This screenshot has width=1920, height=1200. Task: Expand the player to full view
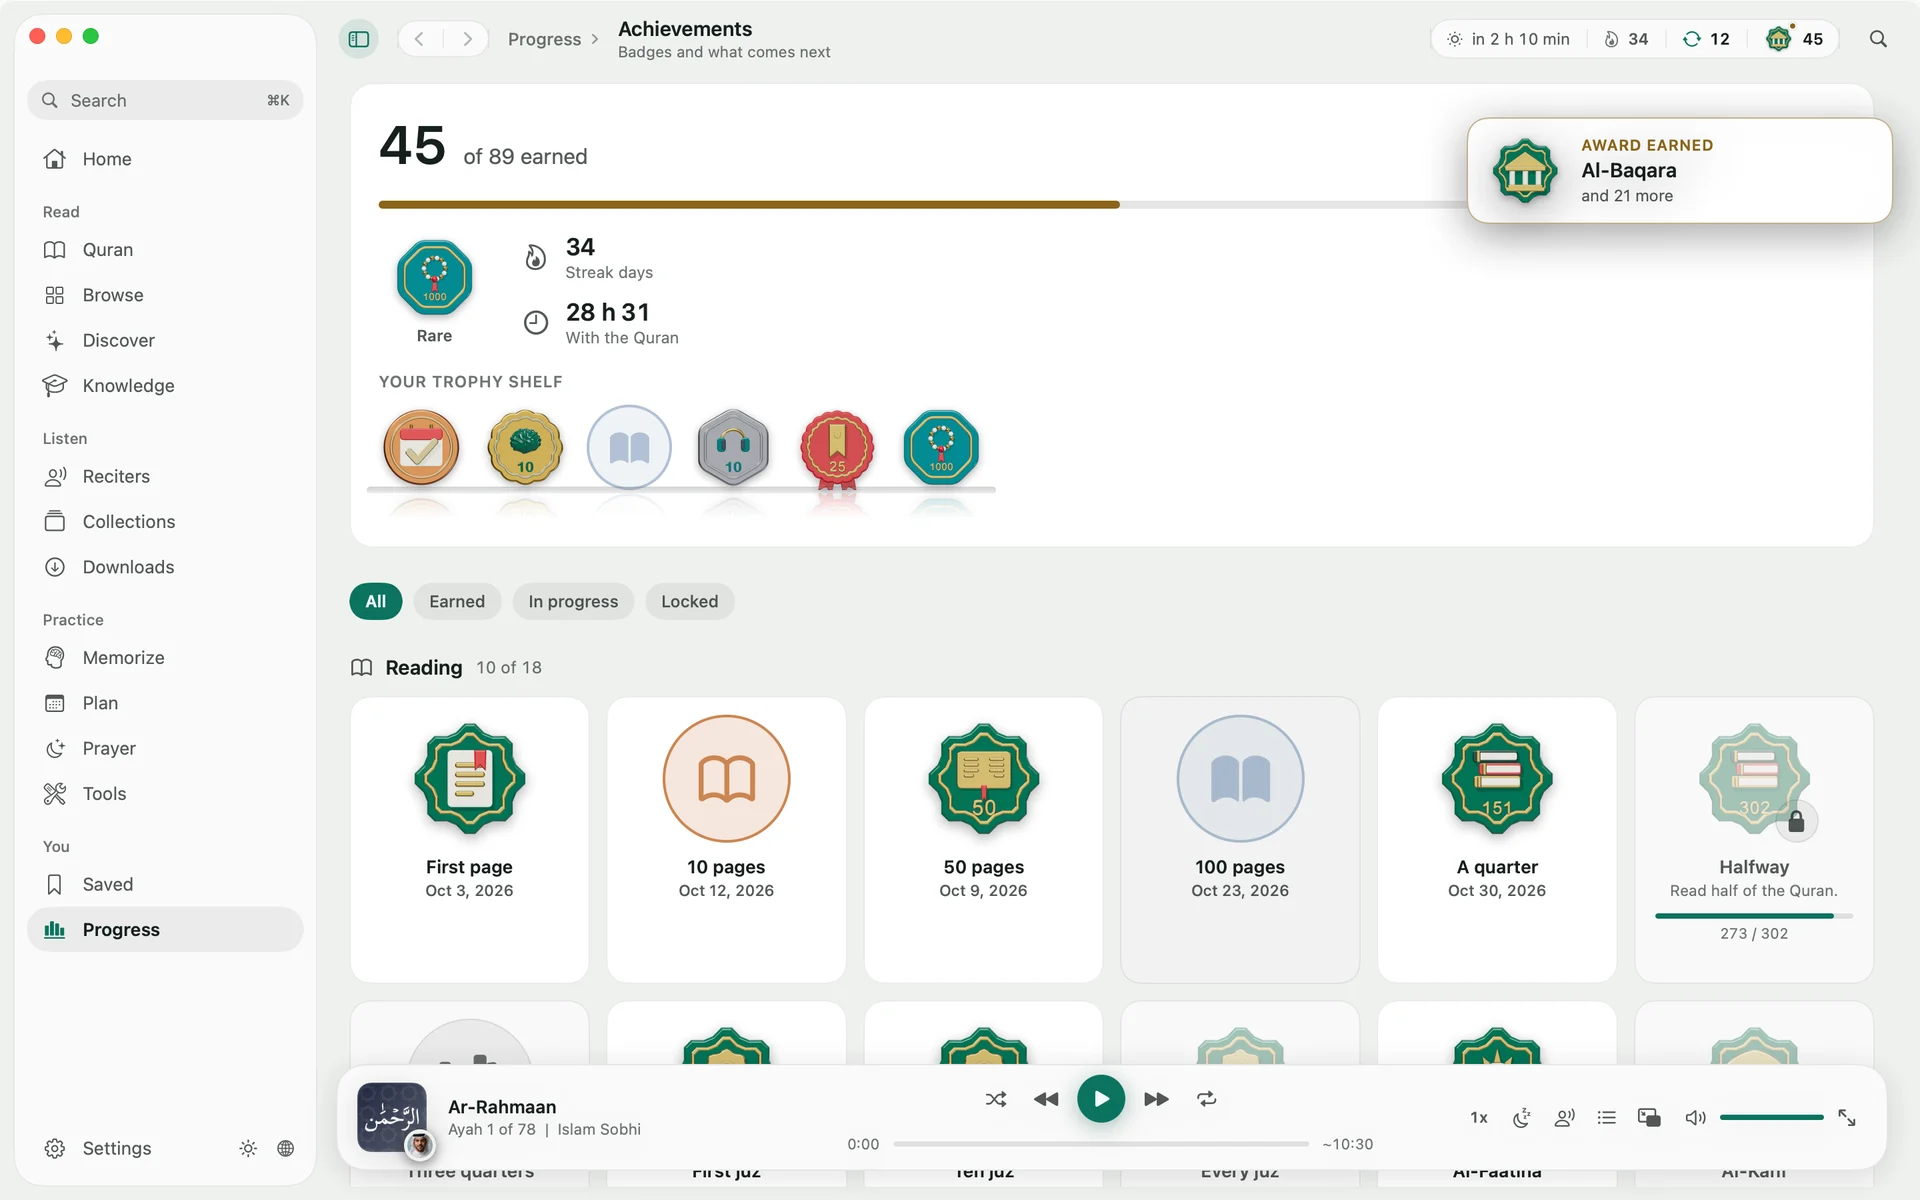pyautogui.click(x=1847, y=1118)
